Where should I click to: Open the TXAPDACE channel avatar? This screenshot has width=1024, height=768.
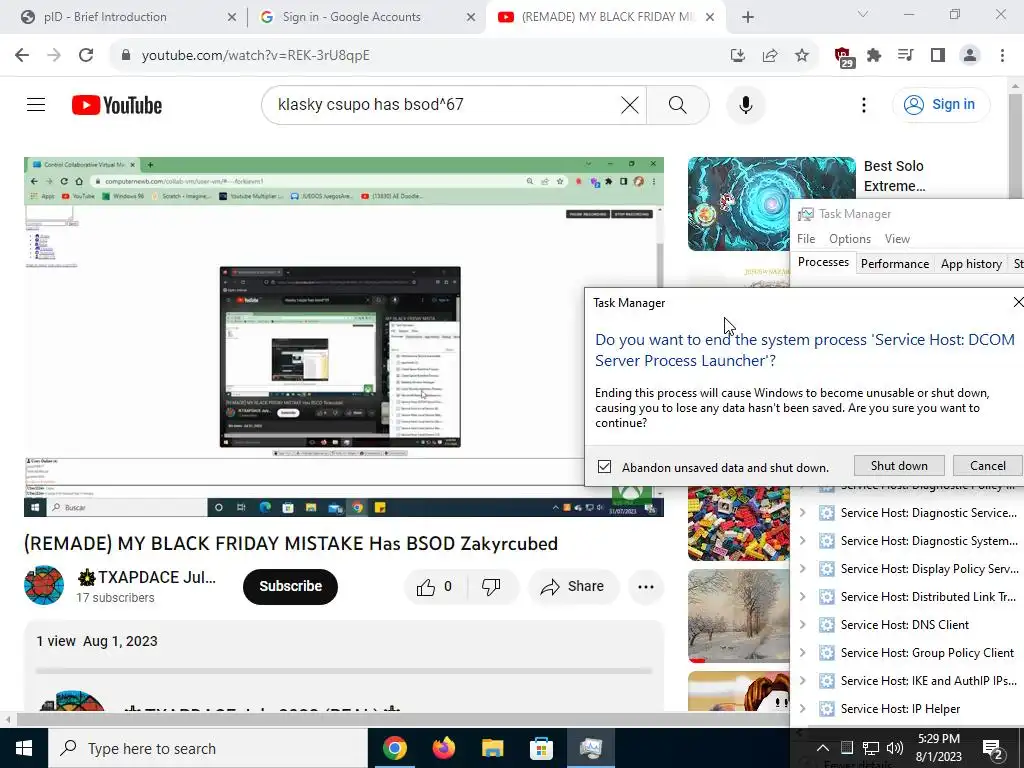(x=44, y=585)
